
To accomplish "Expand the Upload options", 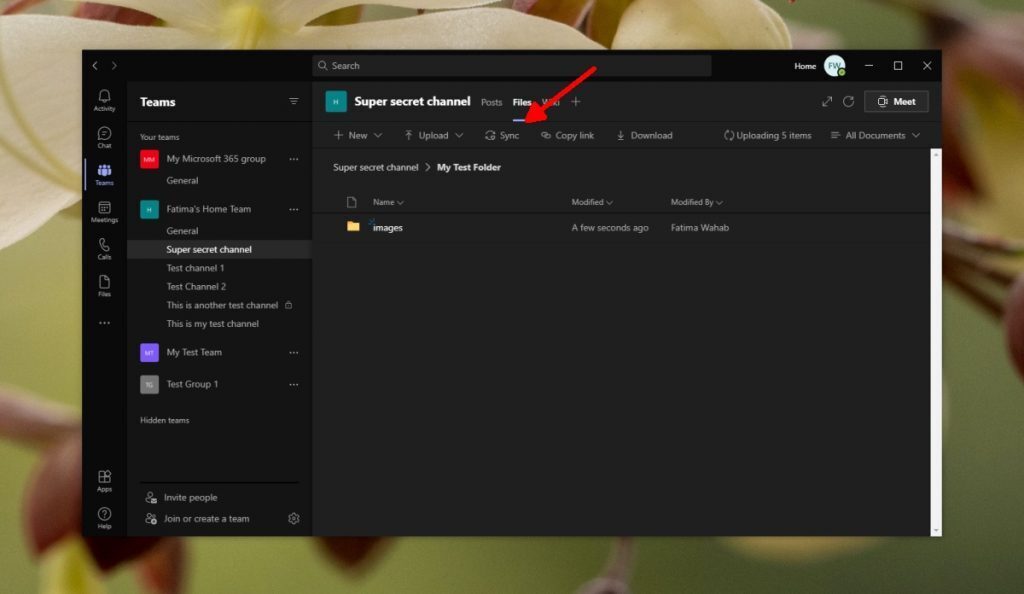I will pos(433,135).
